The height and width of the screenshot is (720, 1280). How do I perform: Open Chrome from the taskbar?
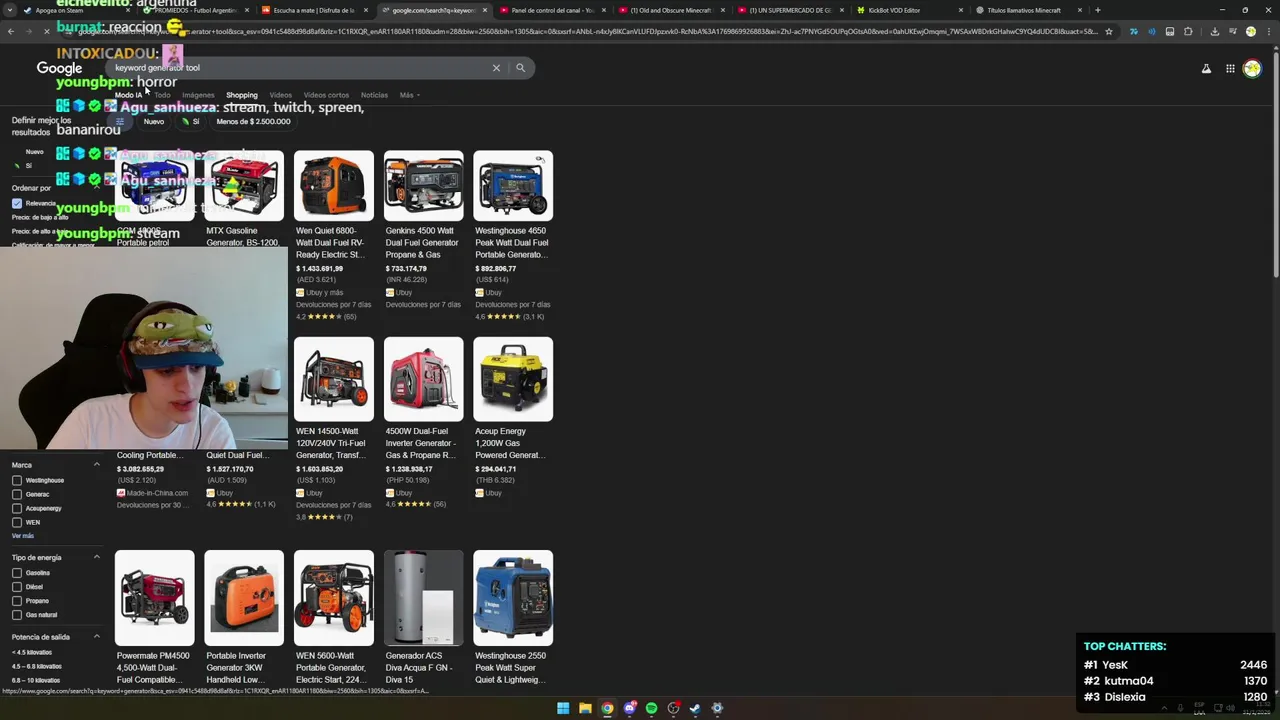[607, 708]
